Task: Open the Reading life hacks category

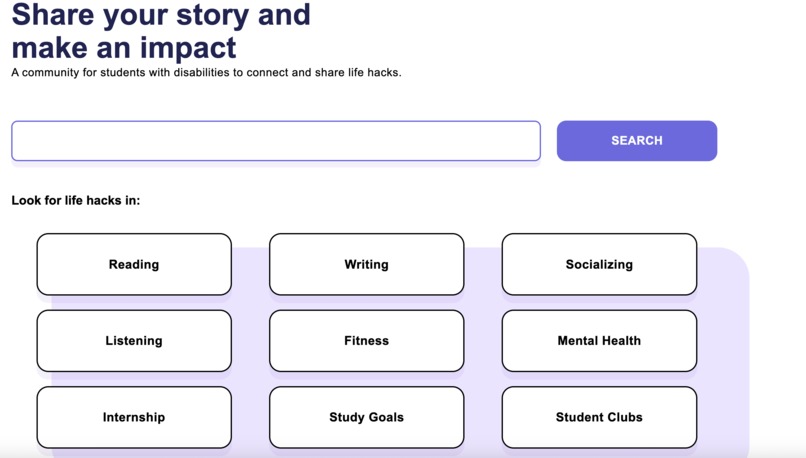Action: pyautogui.click(x=134, y=264)
